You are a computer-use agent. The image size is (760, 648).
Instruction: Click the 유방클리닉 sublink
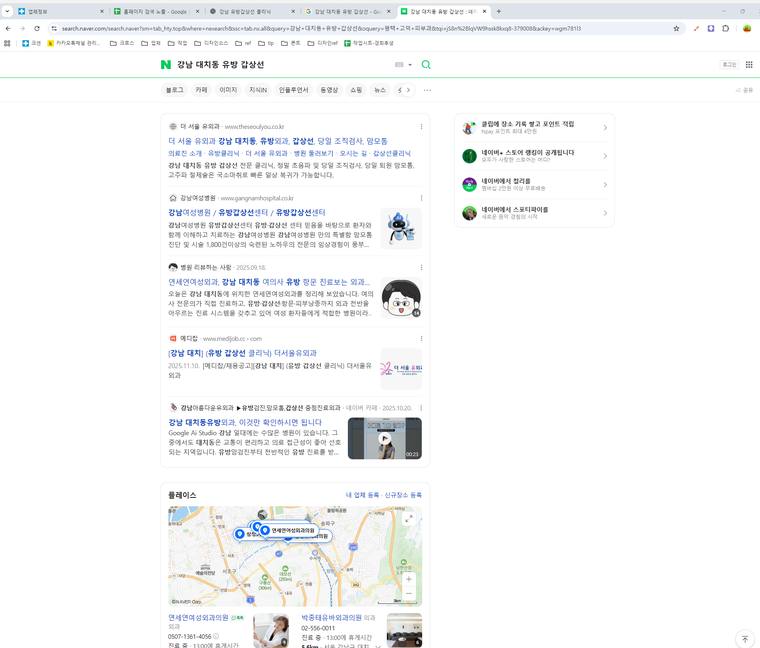[x=223, y=153]
